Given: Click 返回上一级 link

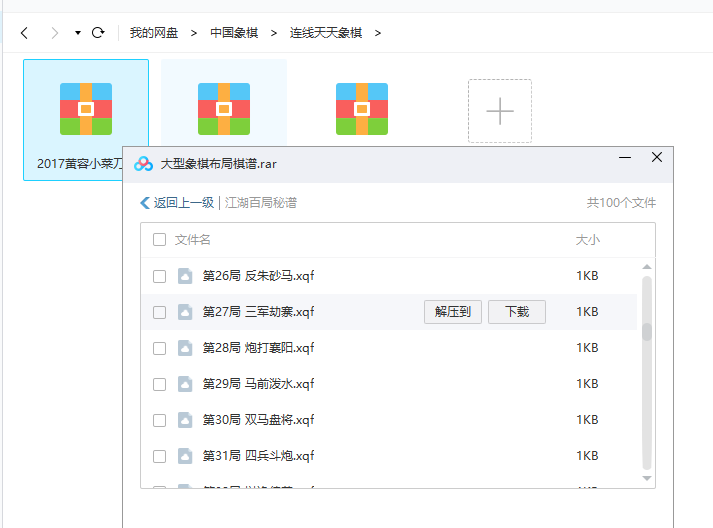Looking at the screenshot, I should pos(177,203).
